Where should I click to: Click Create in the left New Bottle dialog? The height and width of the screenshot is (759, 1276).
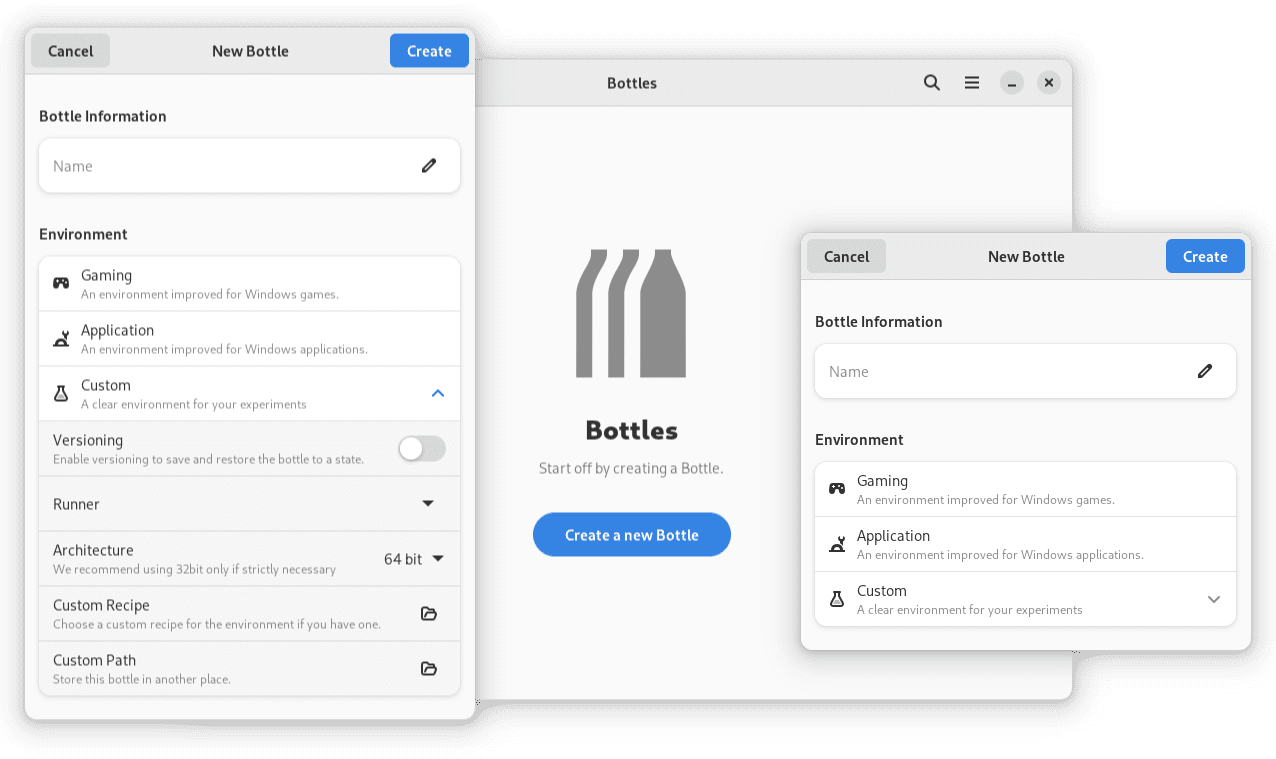click(x=429, y=51)
